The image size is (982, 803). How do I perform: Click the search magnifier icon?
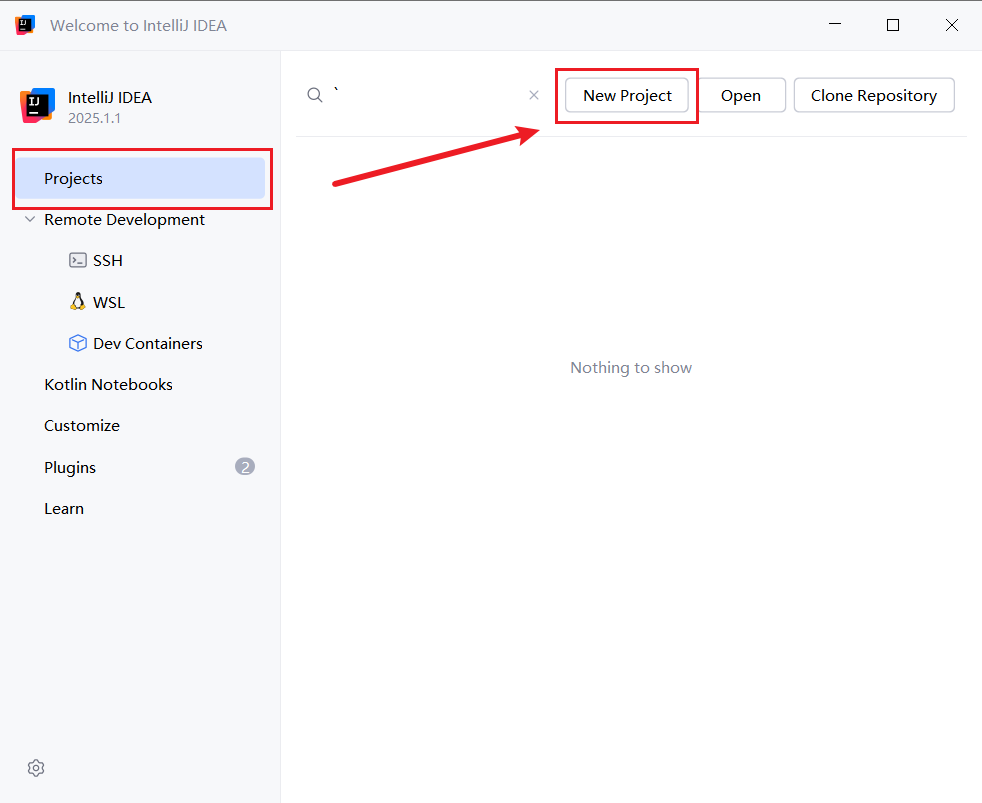pos(315,95)
